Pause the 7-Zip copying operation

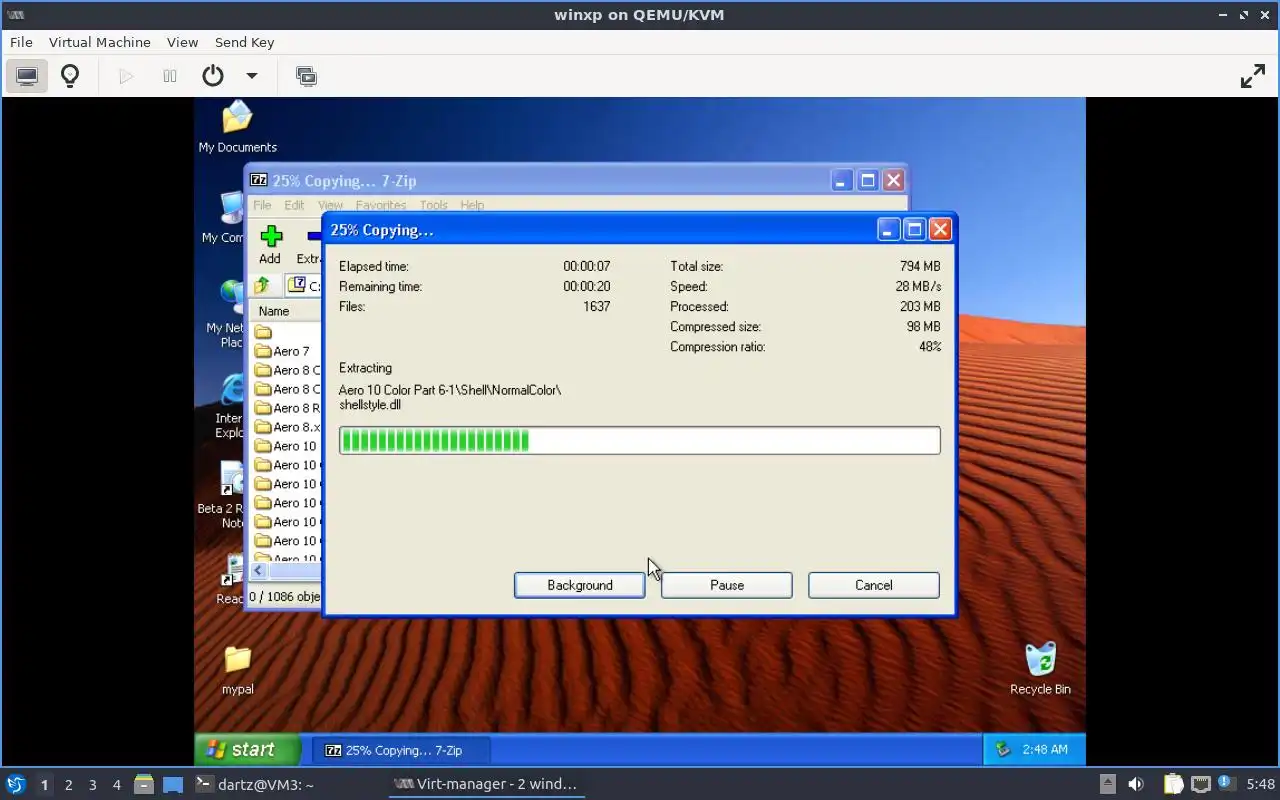[x=727, y=585]
